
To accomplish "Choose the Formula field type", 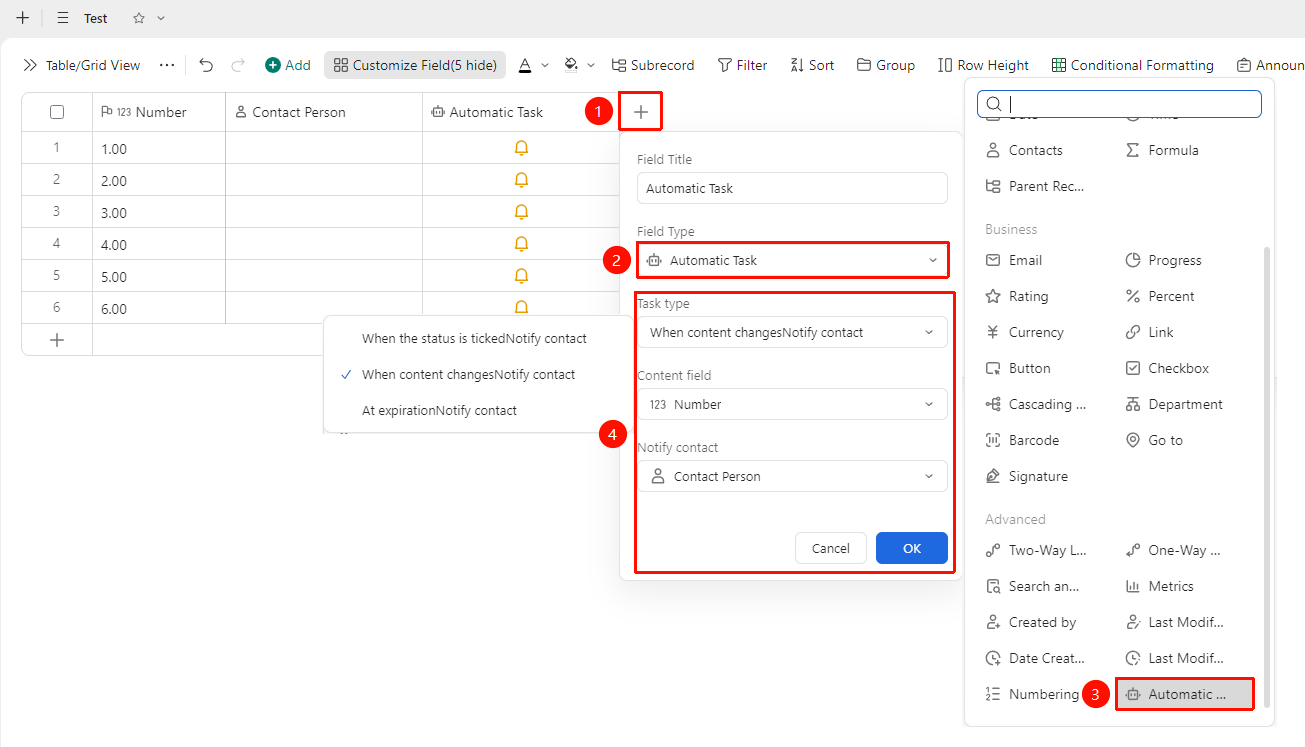I will click(1162, 150).
